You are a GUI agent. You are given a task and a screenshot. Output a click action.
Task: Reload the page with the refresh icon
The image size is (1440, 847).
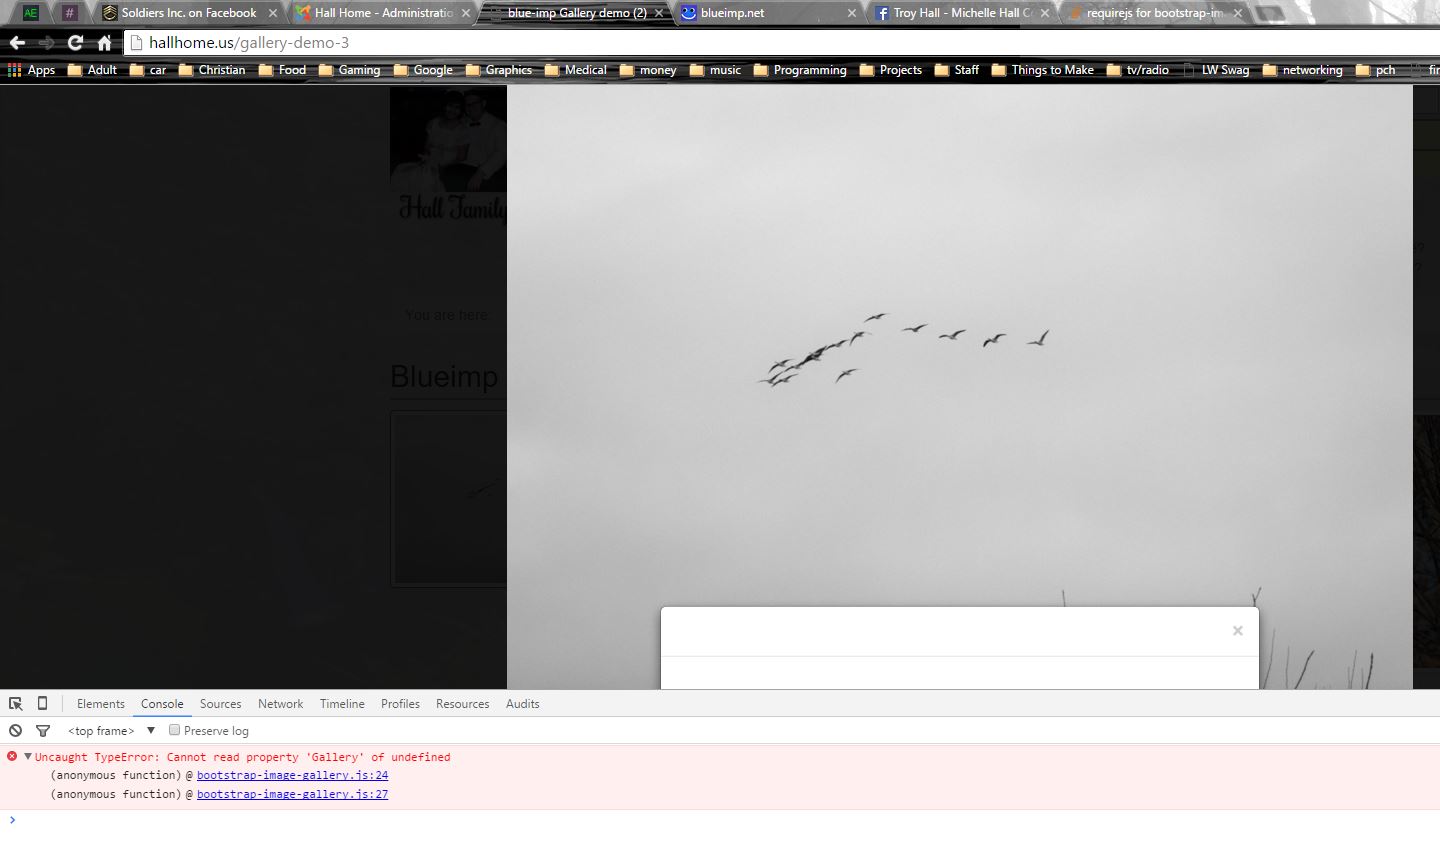[75, 42]
